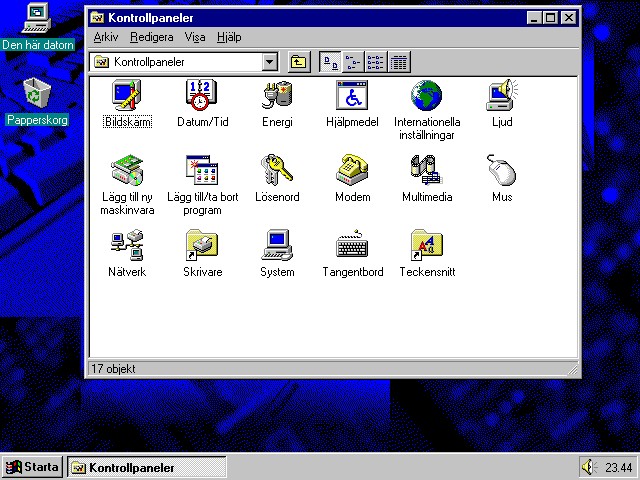Select the Lösenord keys icon
Image resolution: width=640 pixels, height=480 pixels.
(x=277, y=170)
